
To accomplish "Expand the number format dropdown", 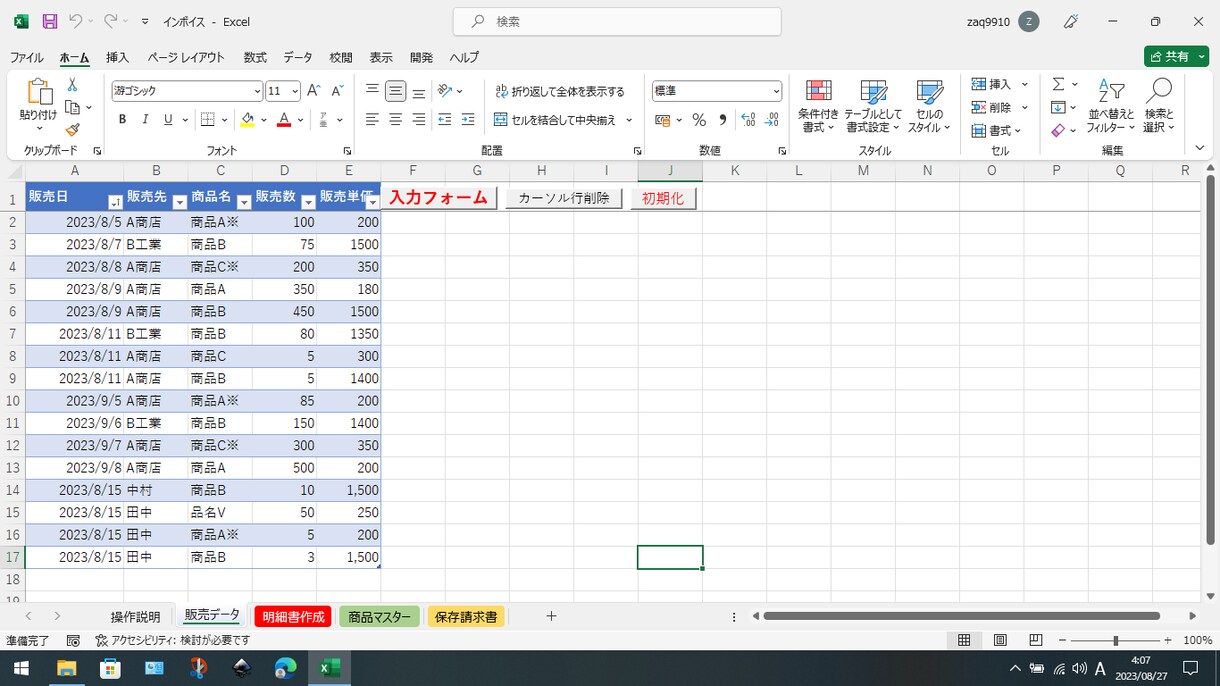I will tap(776, 91).
